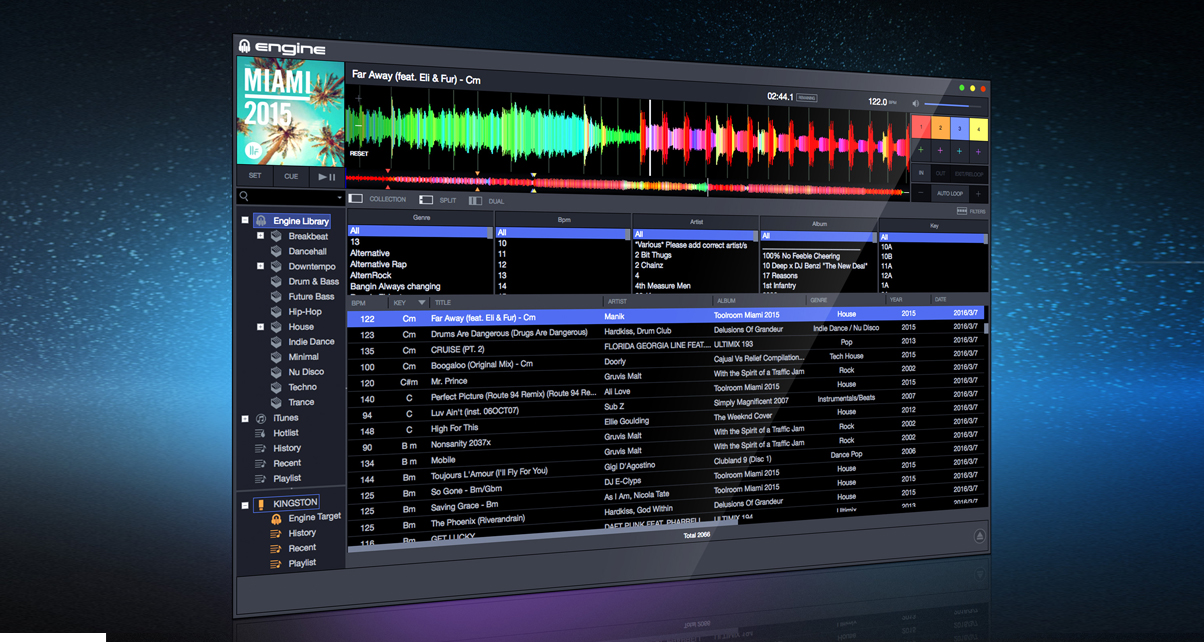Collapse the Engine Library tree
Viewport: 1204px width, 642px height.
pos(245,220)
